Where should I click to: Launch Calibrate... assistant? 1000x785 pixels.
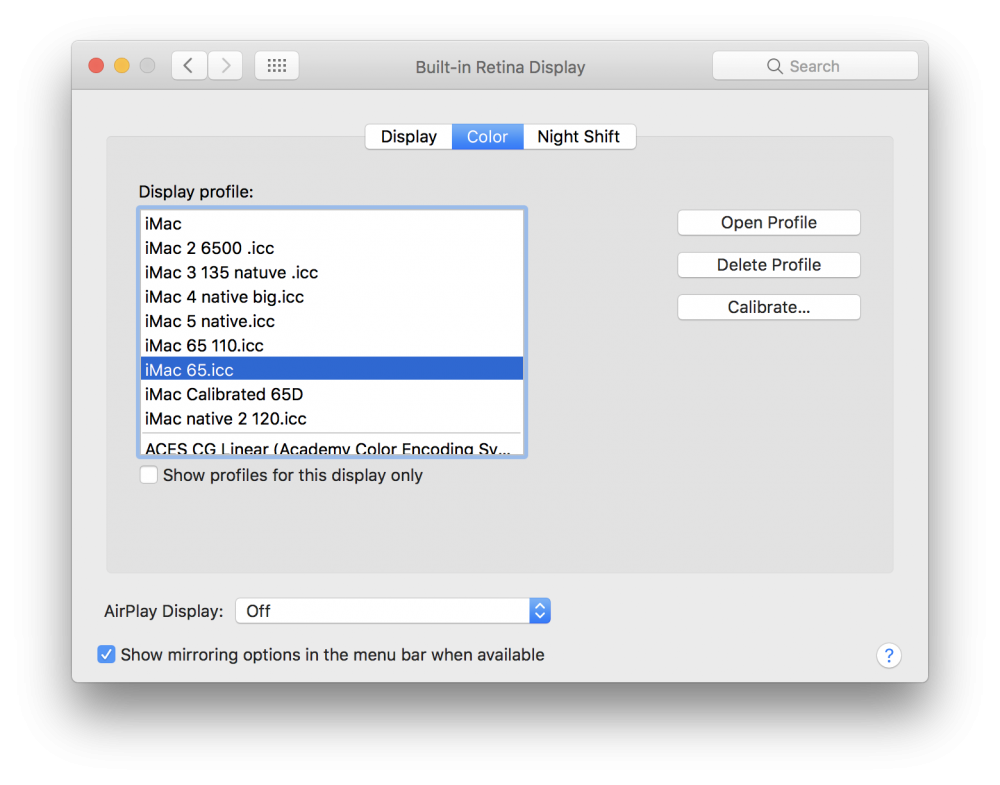(769, 307)
